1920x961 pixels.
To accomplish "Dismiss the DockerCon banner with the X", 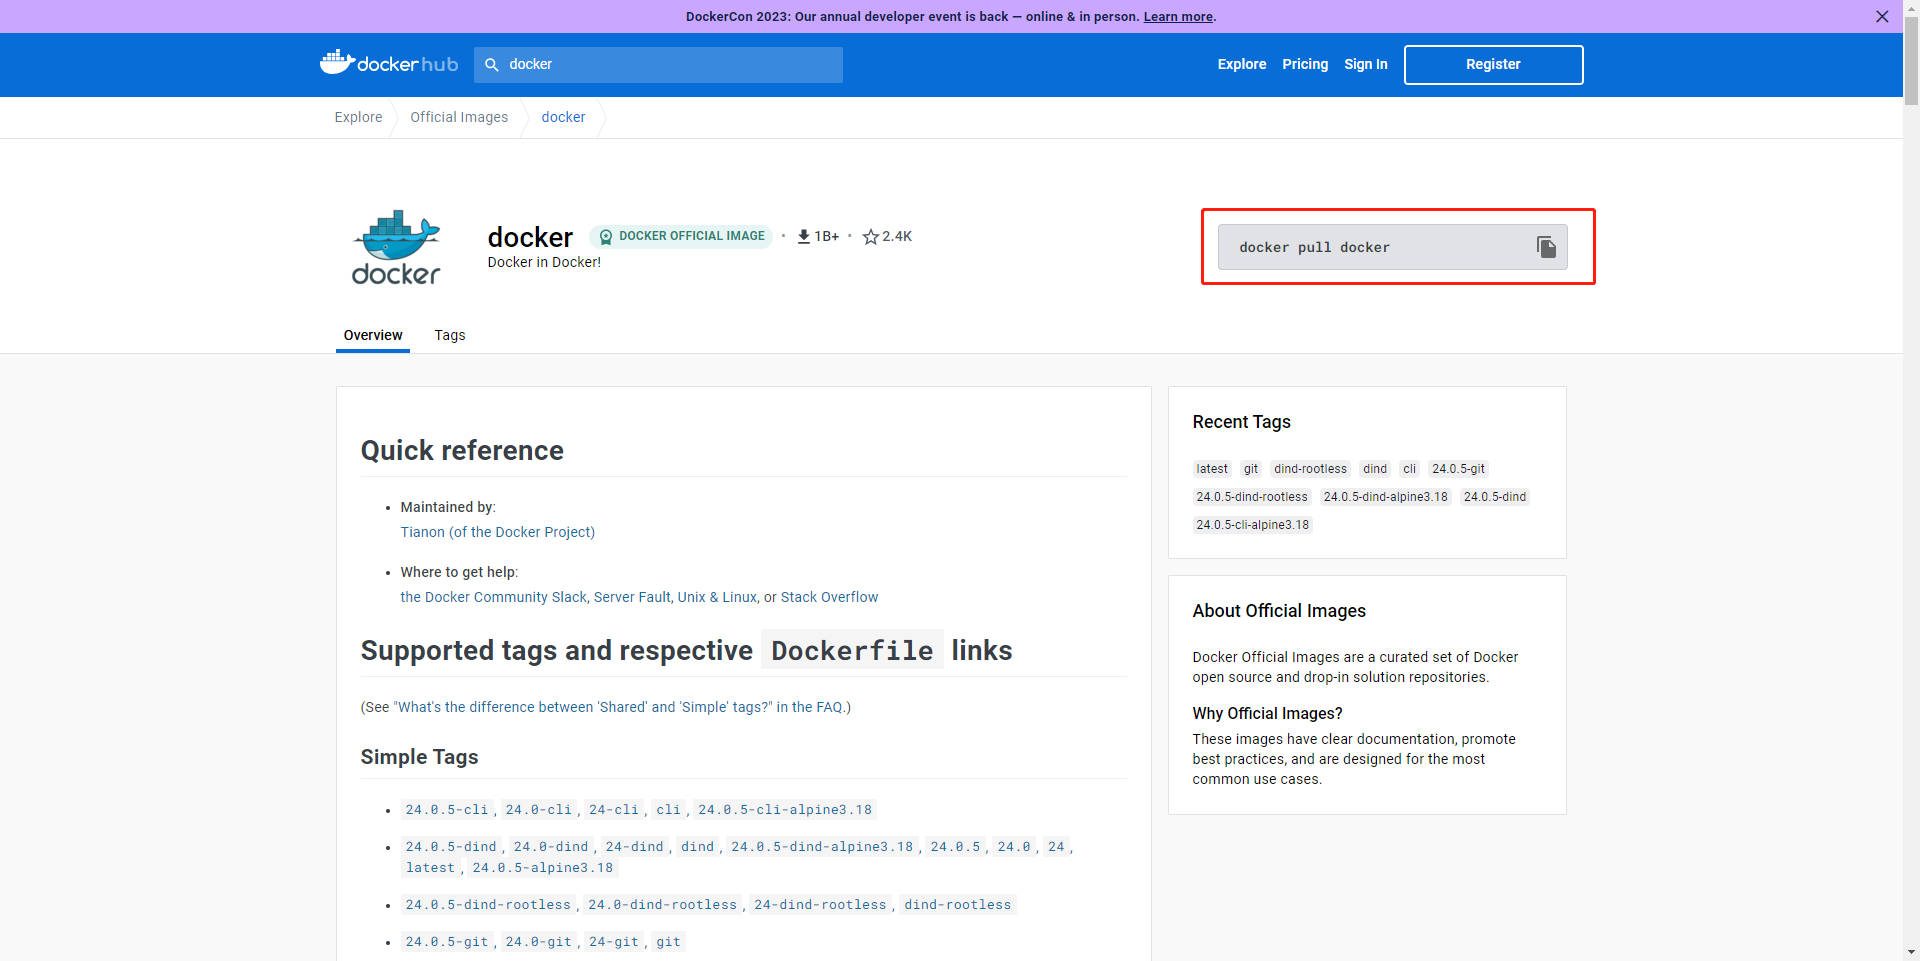I will coord(1882,17).
